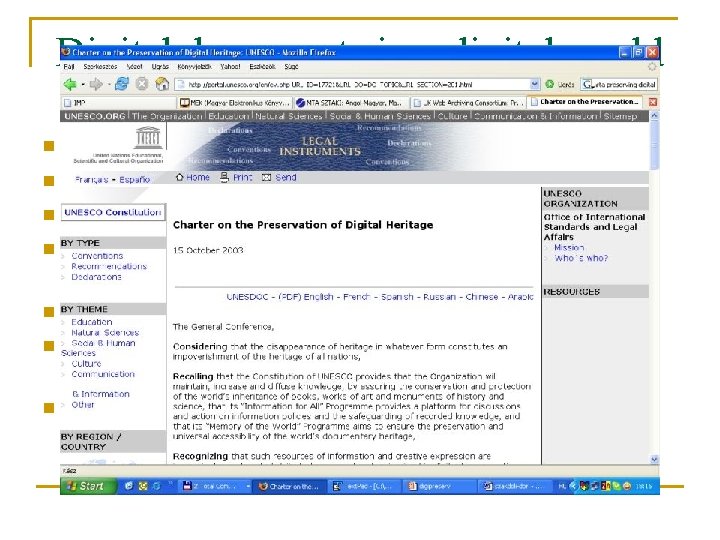Viewport: 720px width, 540px height.
Task: Open Recommendations under By Type
Action: 109,266
